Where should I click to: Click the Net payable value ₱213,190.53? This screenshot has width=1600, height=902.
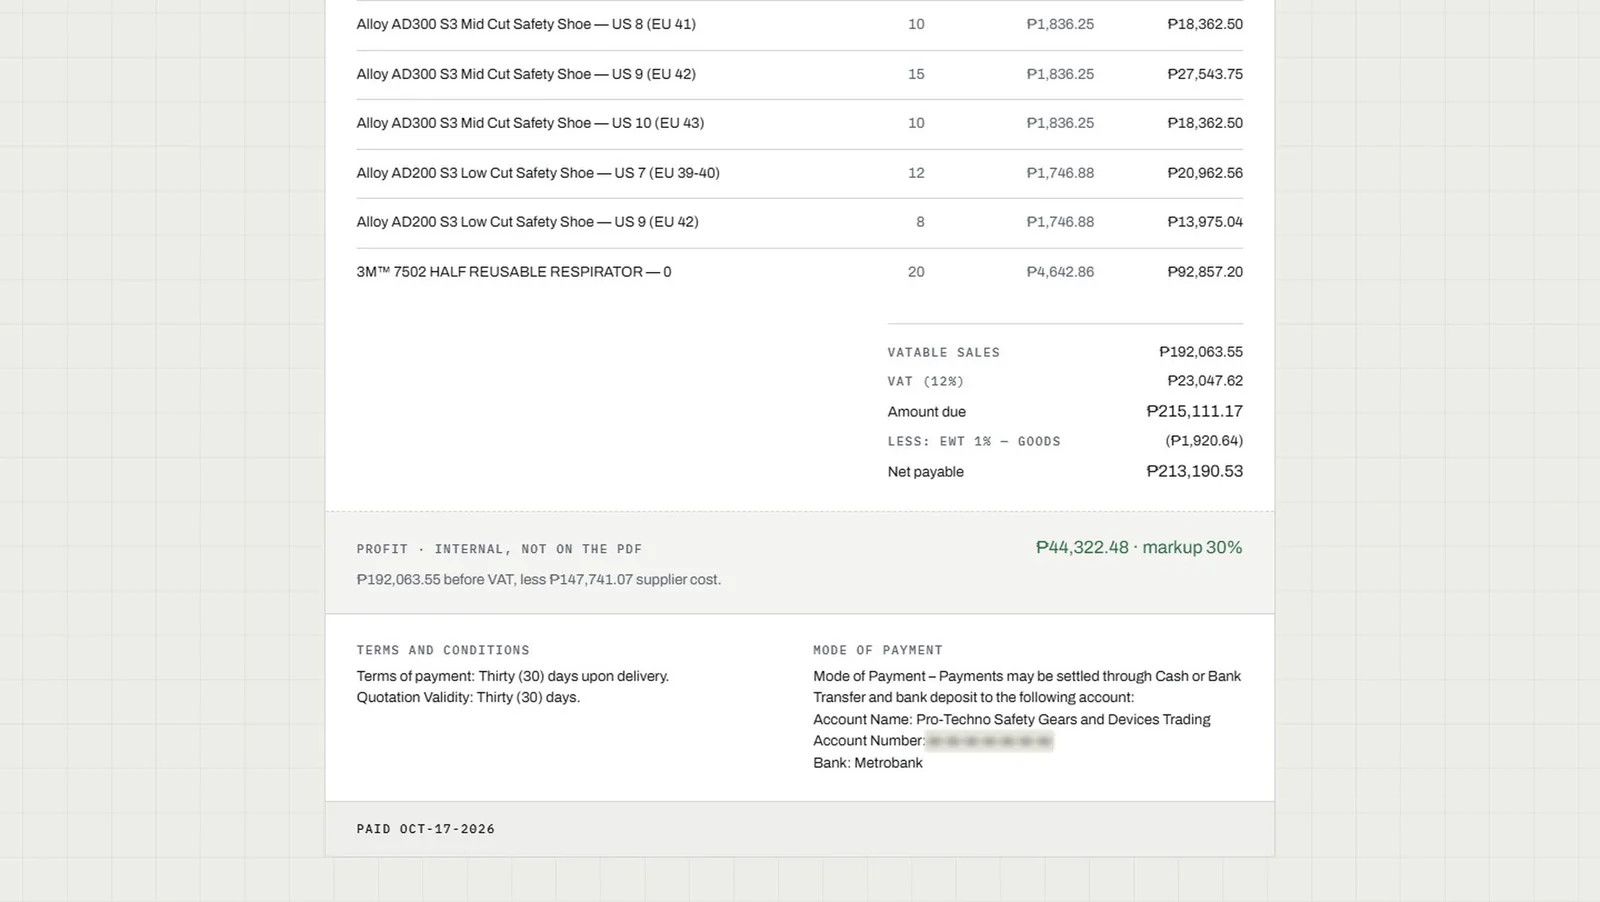[x=1194, y=471]
